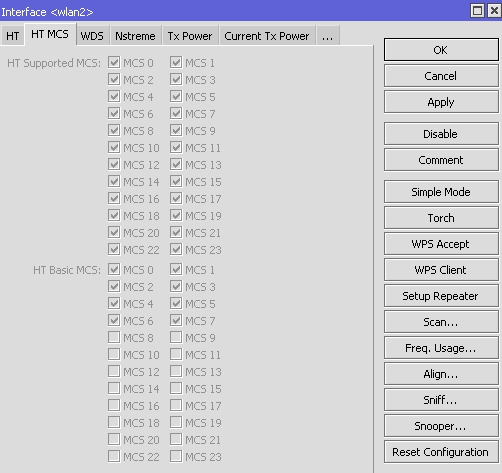Enable HT Basic MCS 15 checkbox
This screenshot has height=473, width=502.
(x=176, y=388)
